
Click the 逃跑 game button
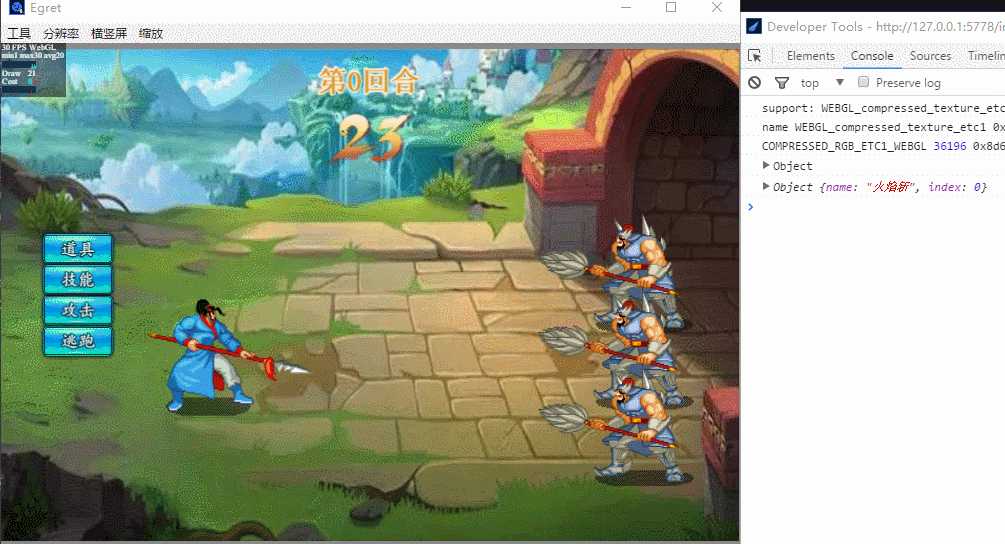tap(78, 341)
